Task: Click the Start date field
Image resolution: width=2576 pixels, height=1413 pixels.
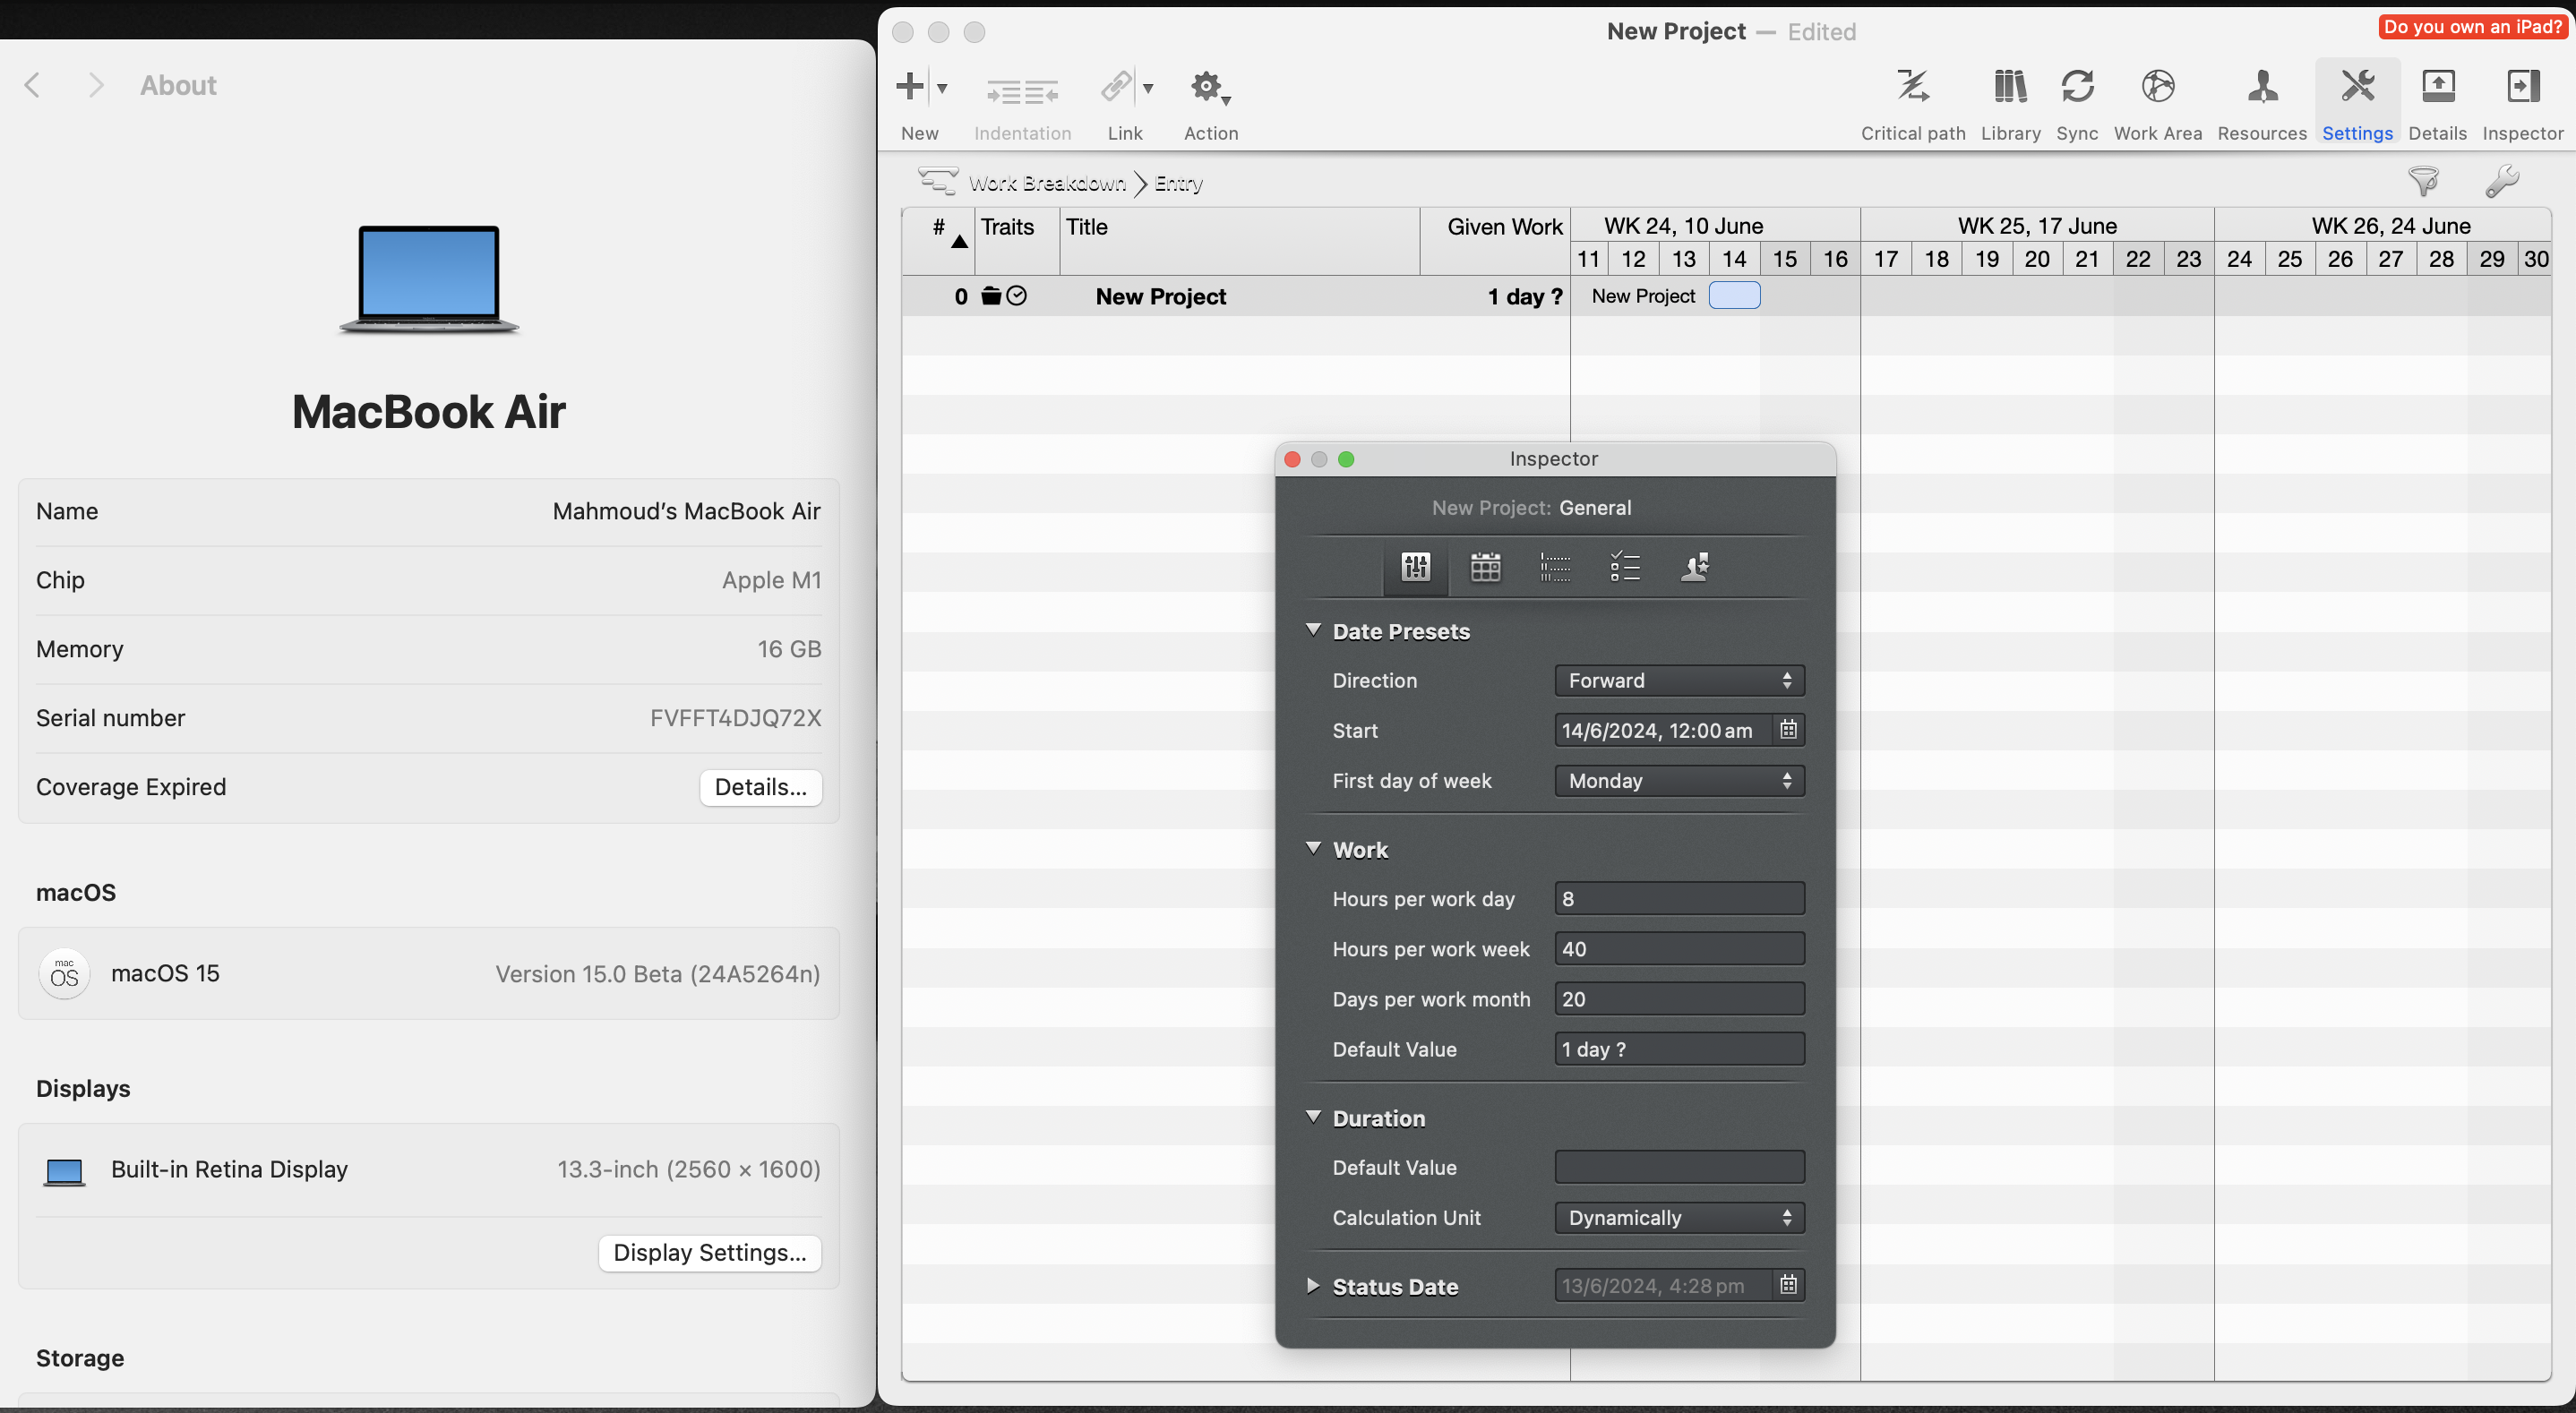Action: 1662,731
